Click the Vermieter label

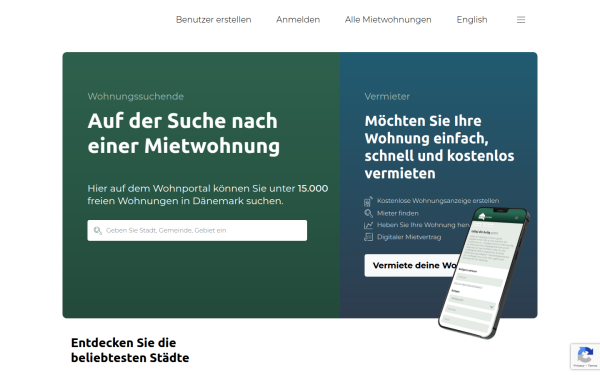pos(387,96)
